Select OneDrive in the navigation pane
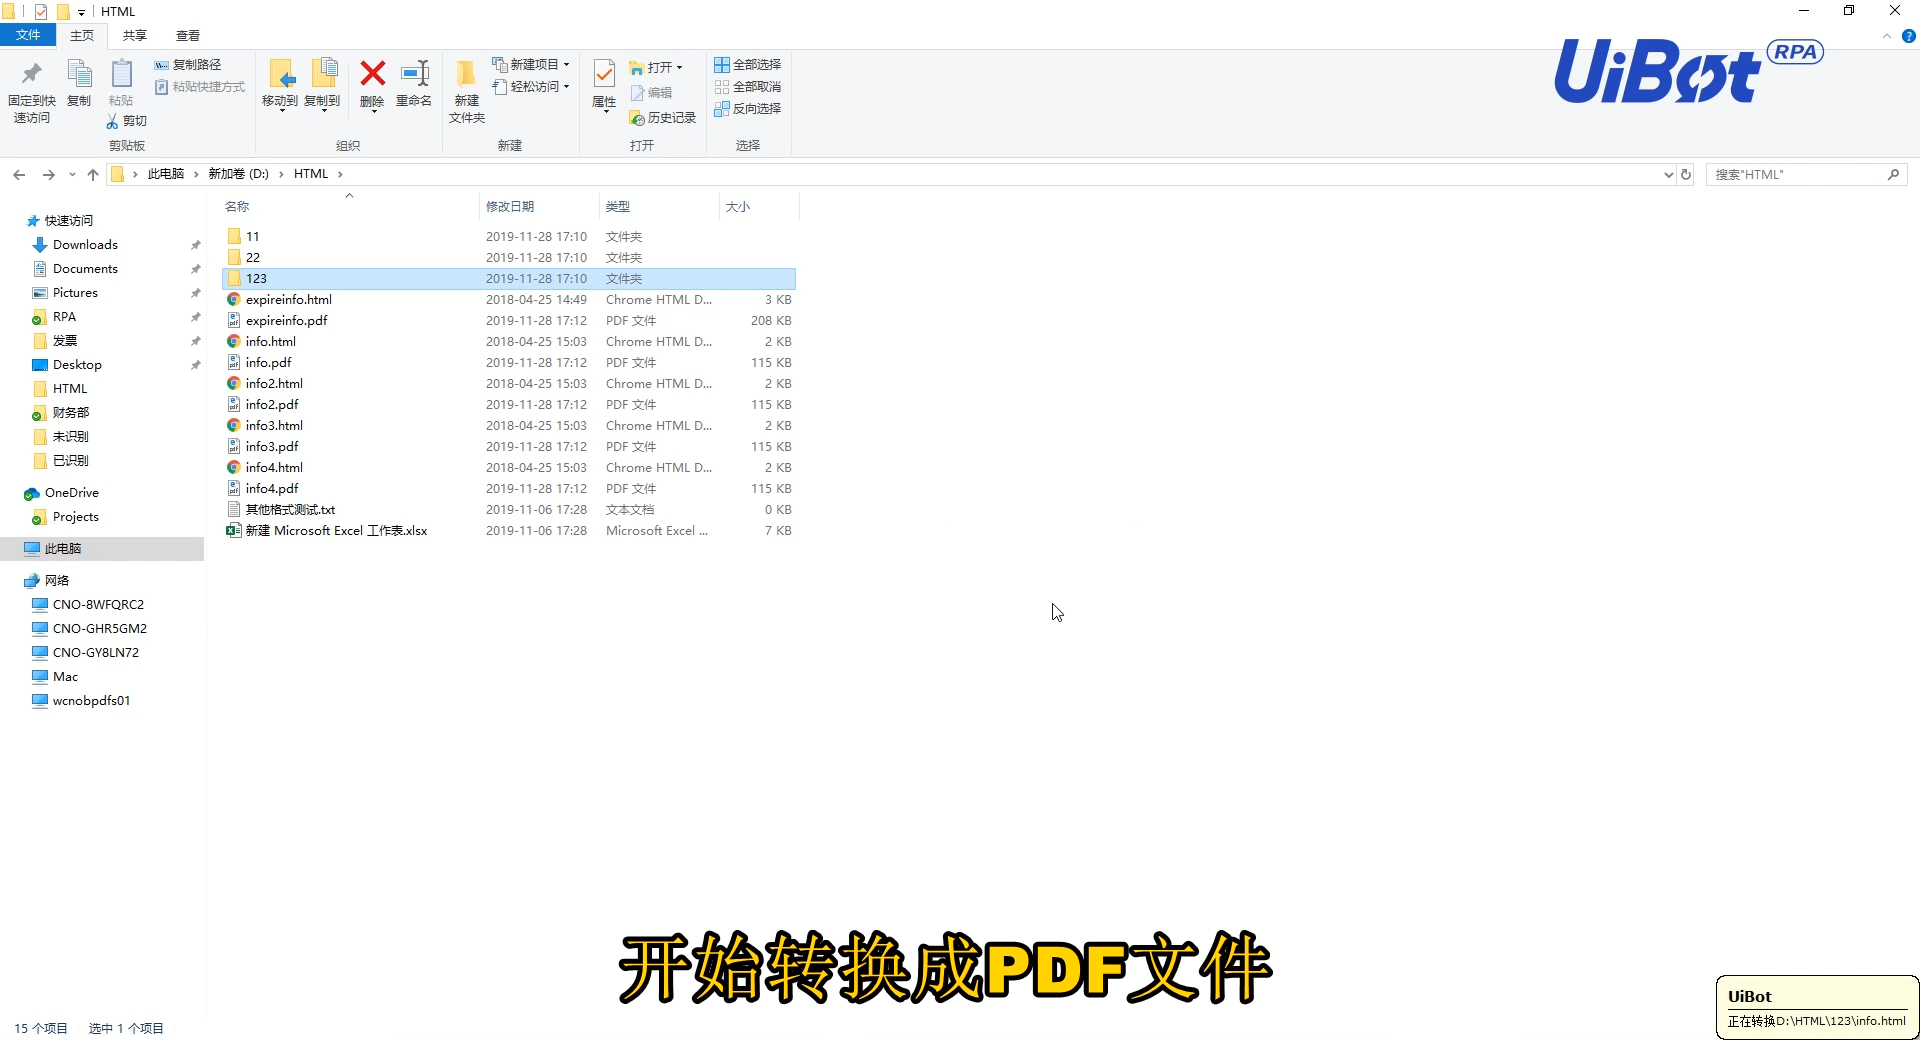 (x=72, y=493)
